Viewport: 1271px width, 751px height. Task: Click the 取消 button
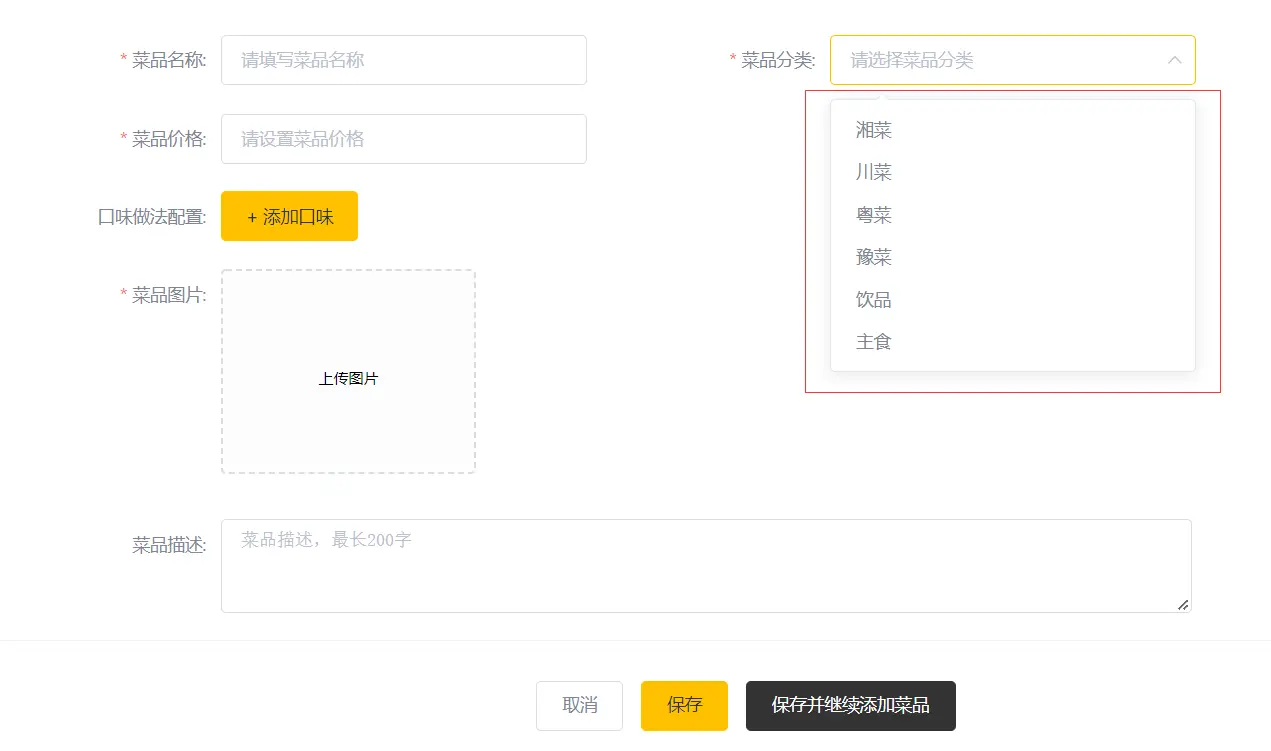pyautogui.click(x=579, y=706)
